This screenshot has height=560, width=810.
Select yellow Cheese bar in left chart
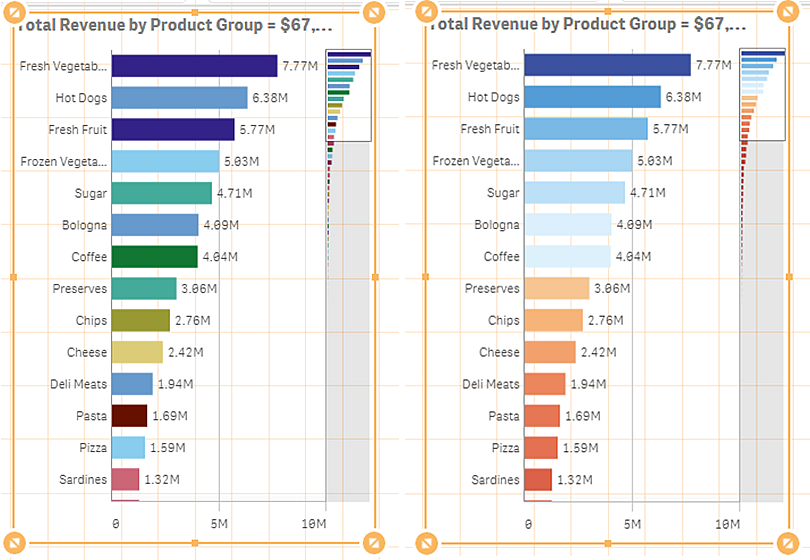137,352
